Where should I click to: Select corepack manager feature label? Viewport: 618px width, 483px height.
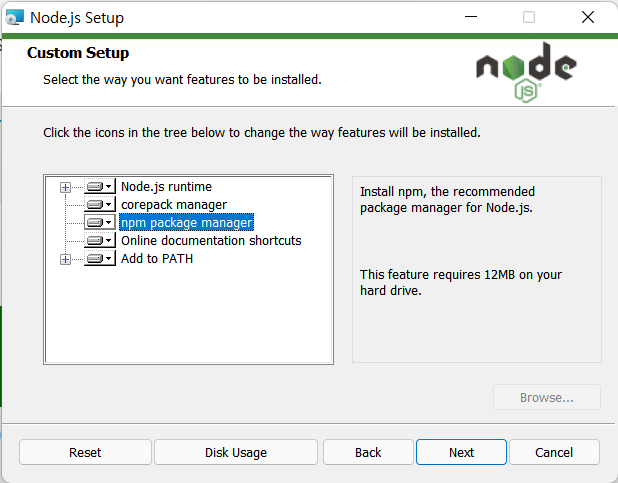[174, 205]
